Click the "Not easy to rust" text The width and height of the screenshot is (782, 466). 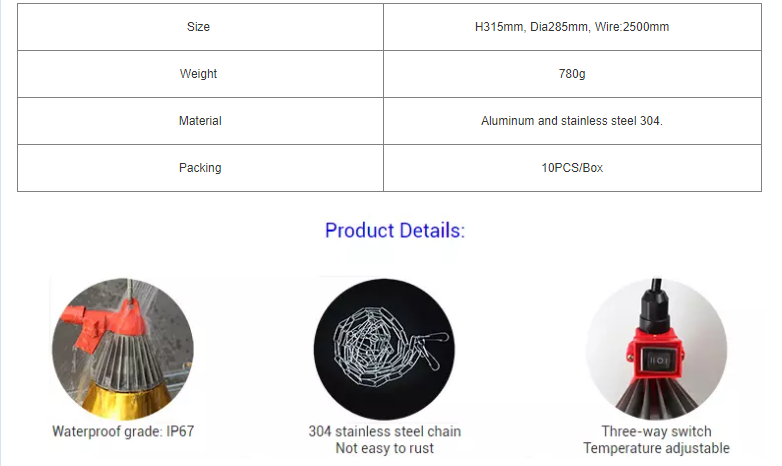[x=385, y=449]
